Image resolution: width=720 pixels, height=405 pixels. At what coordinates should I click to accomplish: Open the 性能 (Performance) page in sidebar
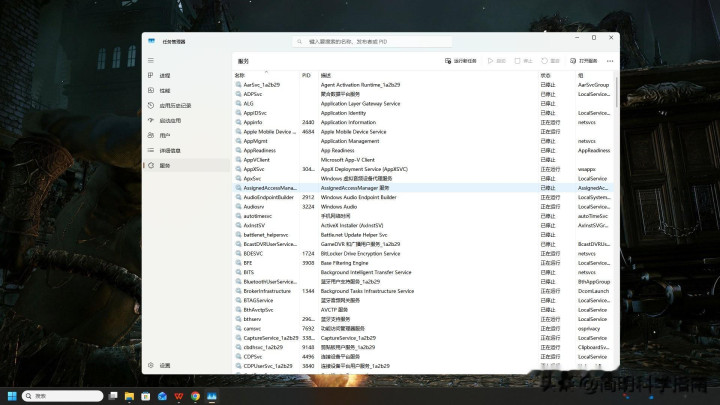pyautogui.click(x=164, y=91)
